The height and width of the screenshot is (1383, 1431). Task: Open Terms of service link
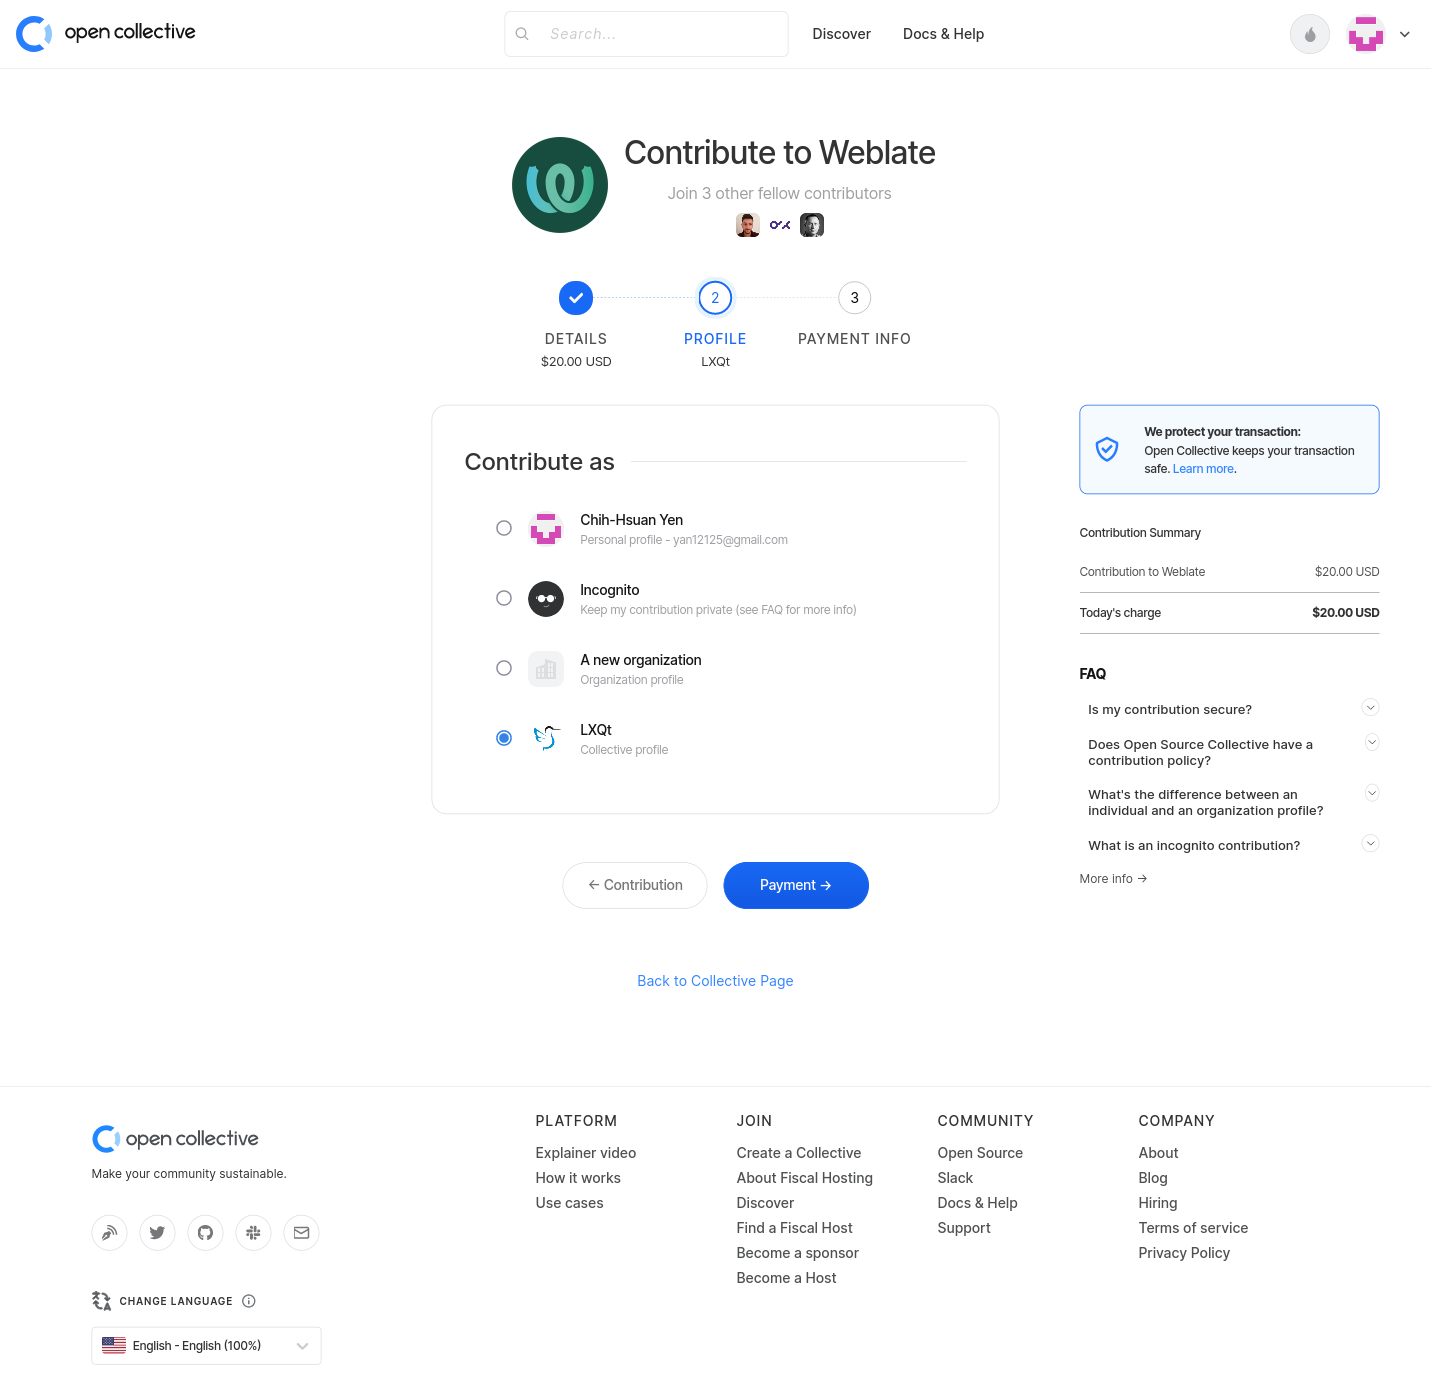tap(1193, 1228)
